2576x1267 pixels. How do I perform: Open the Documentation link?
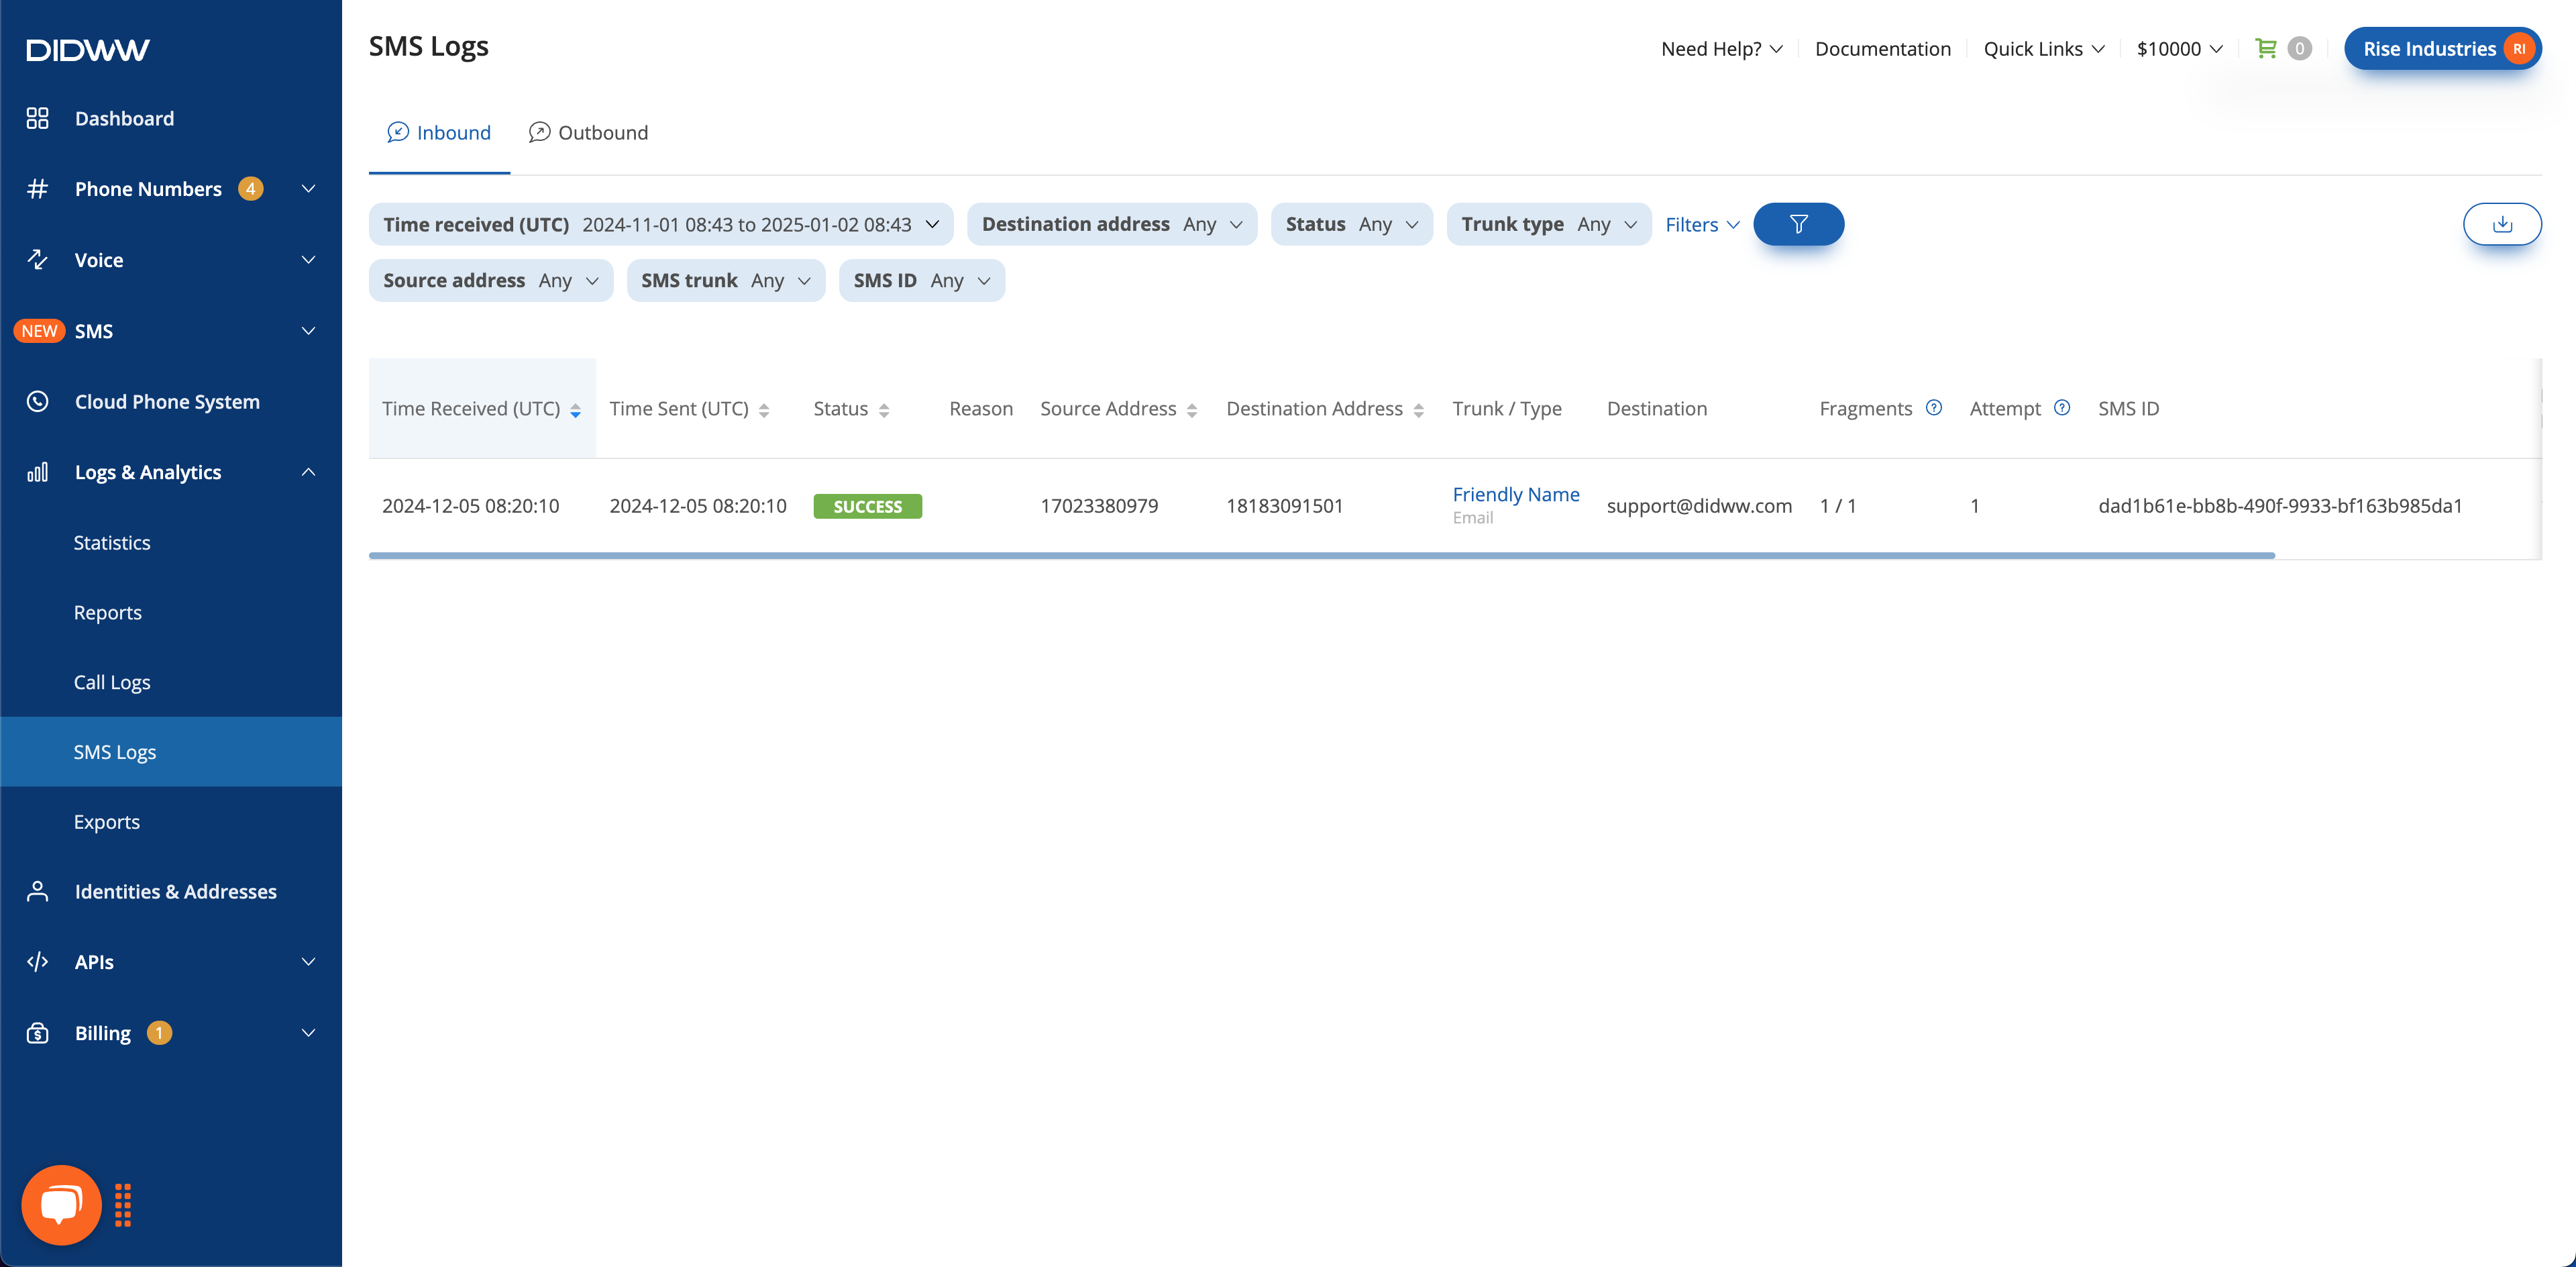tap(1882, 48)
